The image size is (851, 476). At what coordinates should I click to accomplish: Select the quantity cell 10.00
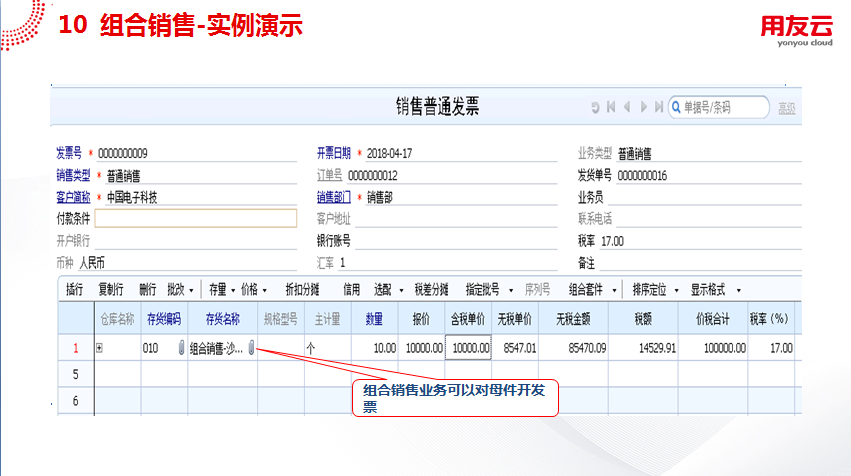coord(374,348)
